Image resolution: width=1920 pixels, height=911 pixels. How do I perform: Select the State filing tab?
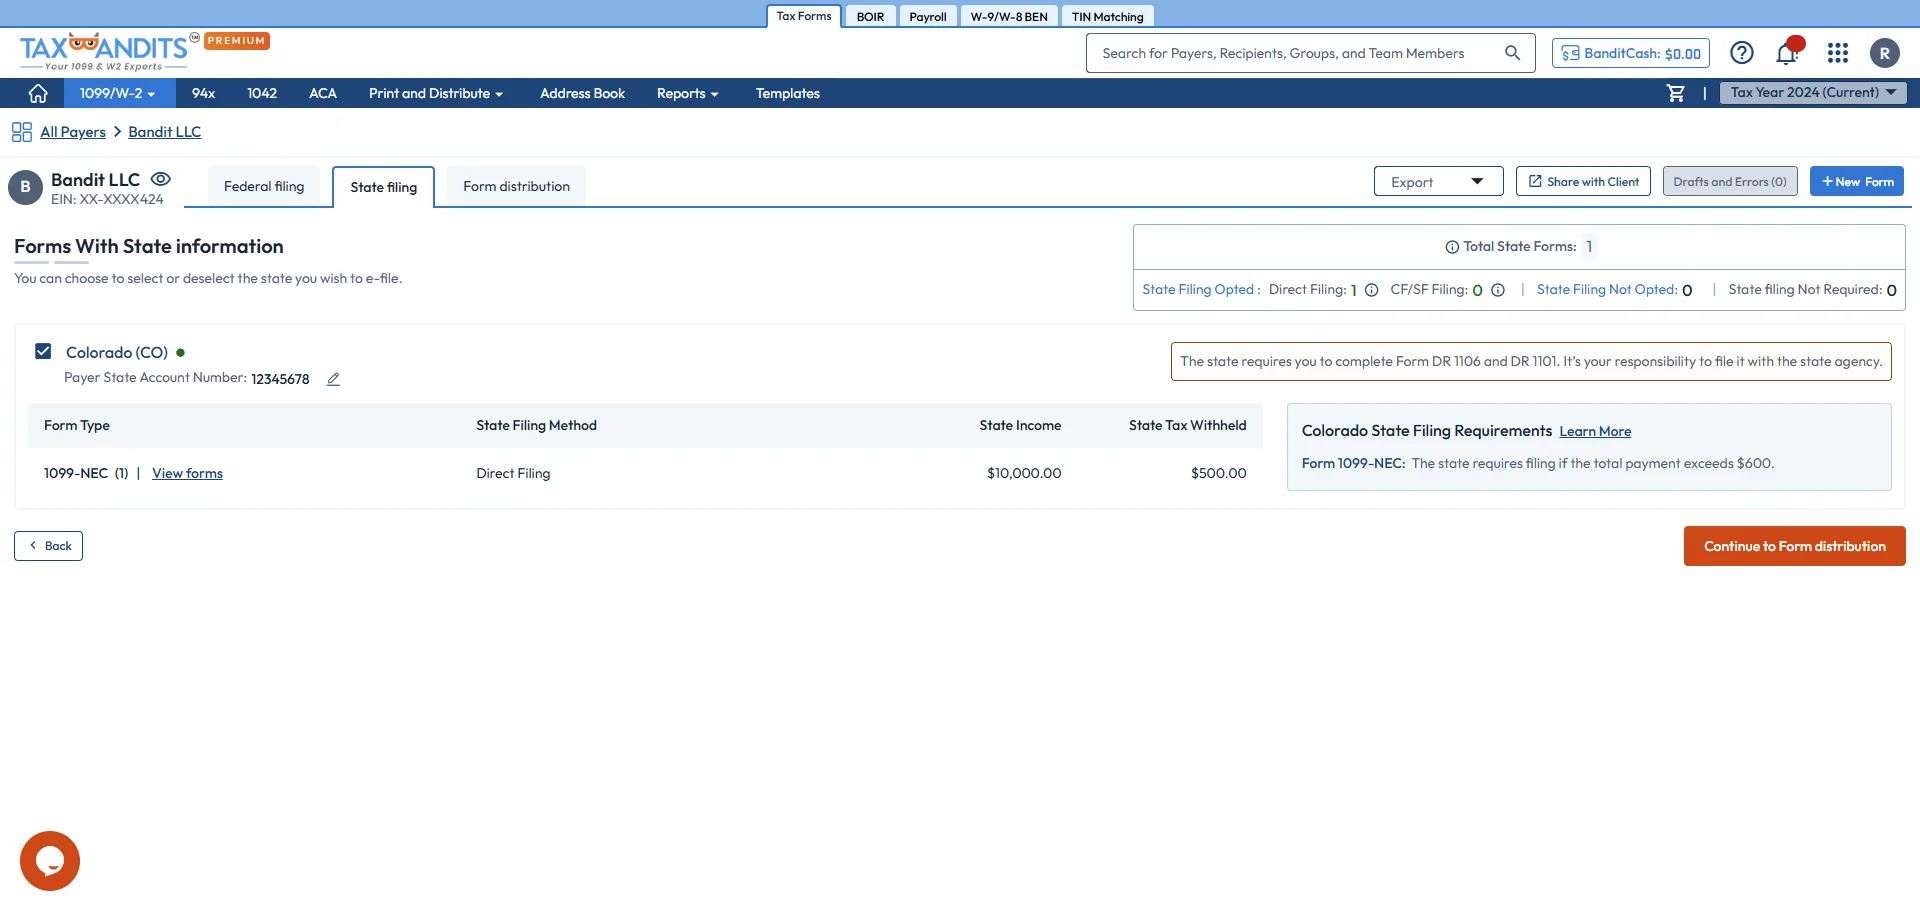[384, 187]
